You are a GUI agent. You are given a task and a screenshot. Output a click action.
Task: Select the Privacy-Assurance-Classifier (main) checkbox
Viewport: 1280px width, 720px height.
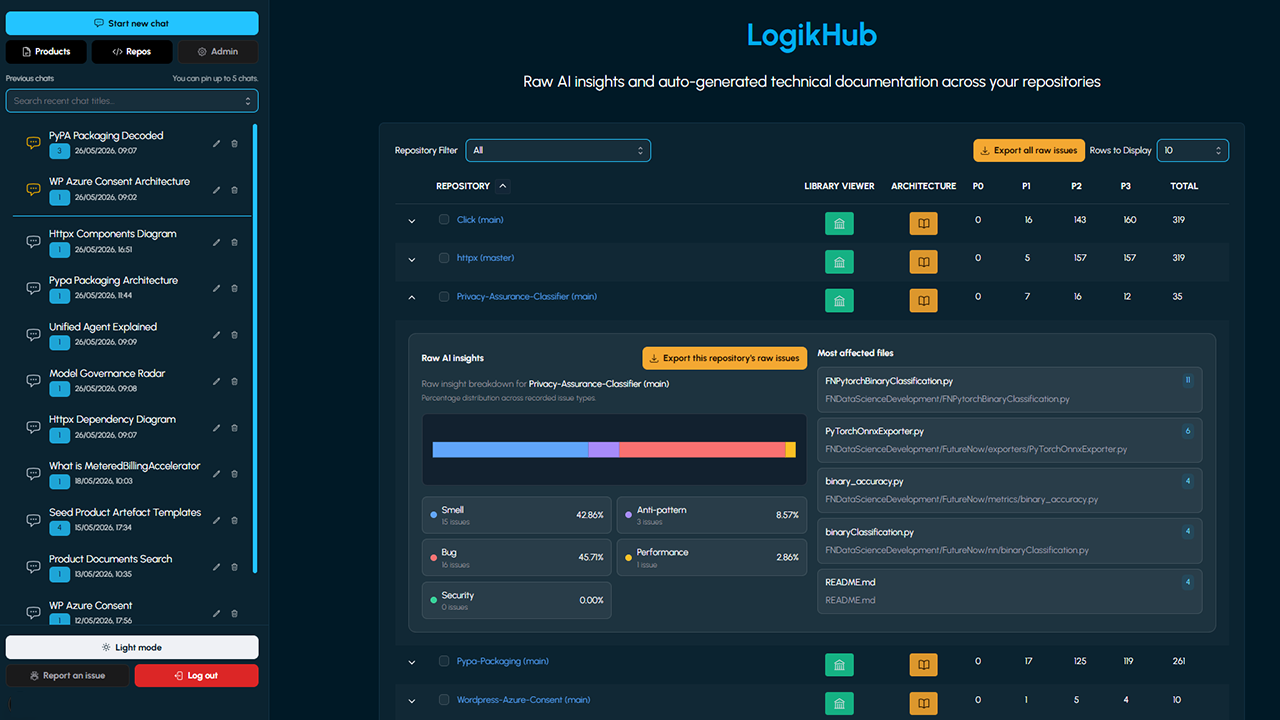coord(444,296)
